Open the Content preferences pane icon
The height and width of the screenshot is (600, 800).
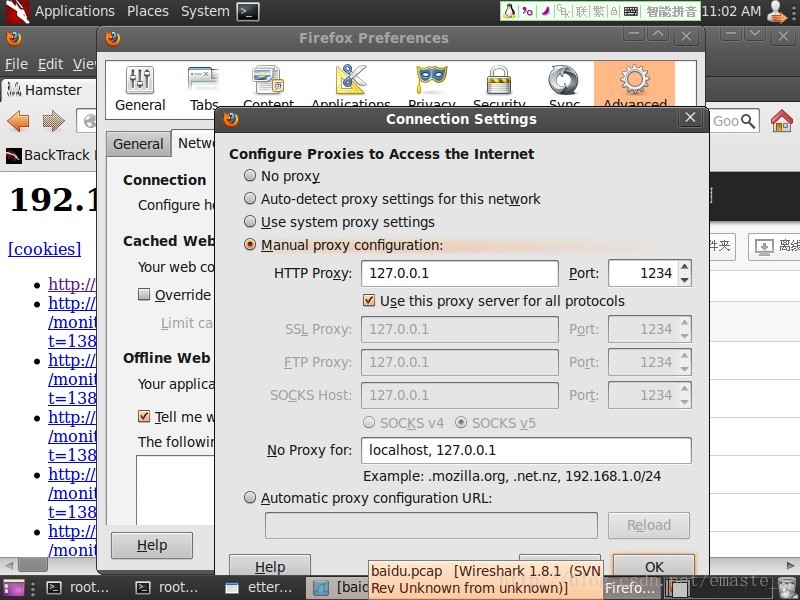coord(268,80)
